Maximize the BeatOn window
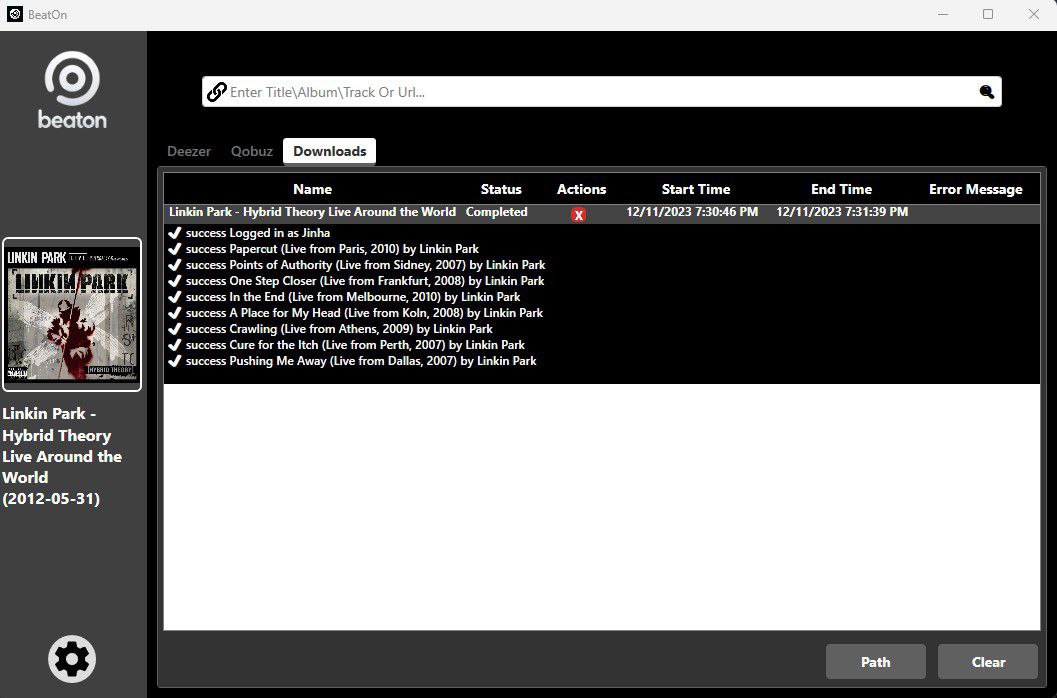This screenshot has height=698, width=1057. [x=988, y=14]
